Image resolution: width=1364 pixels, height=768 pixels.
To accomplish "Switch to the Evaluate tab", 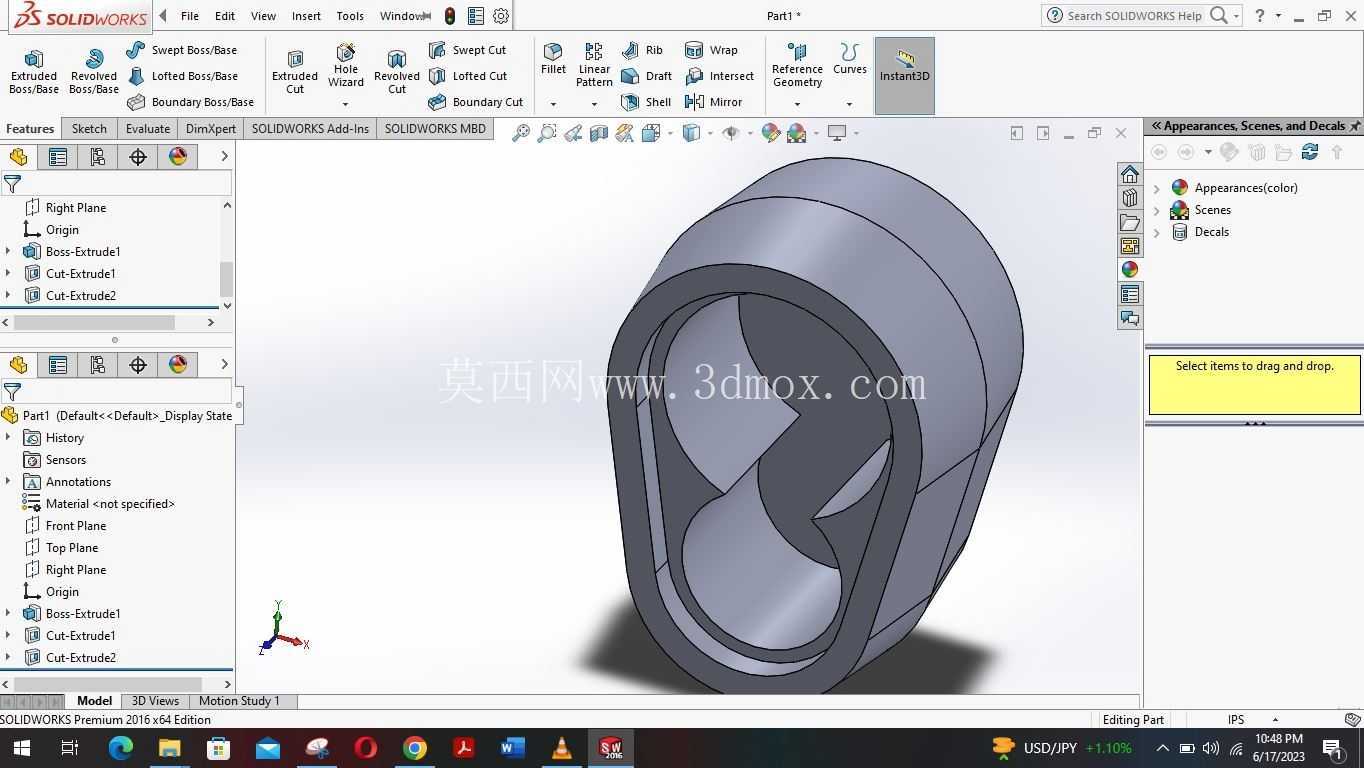I will [x=148, y=129].
